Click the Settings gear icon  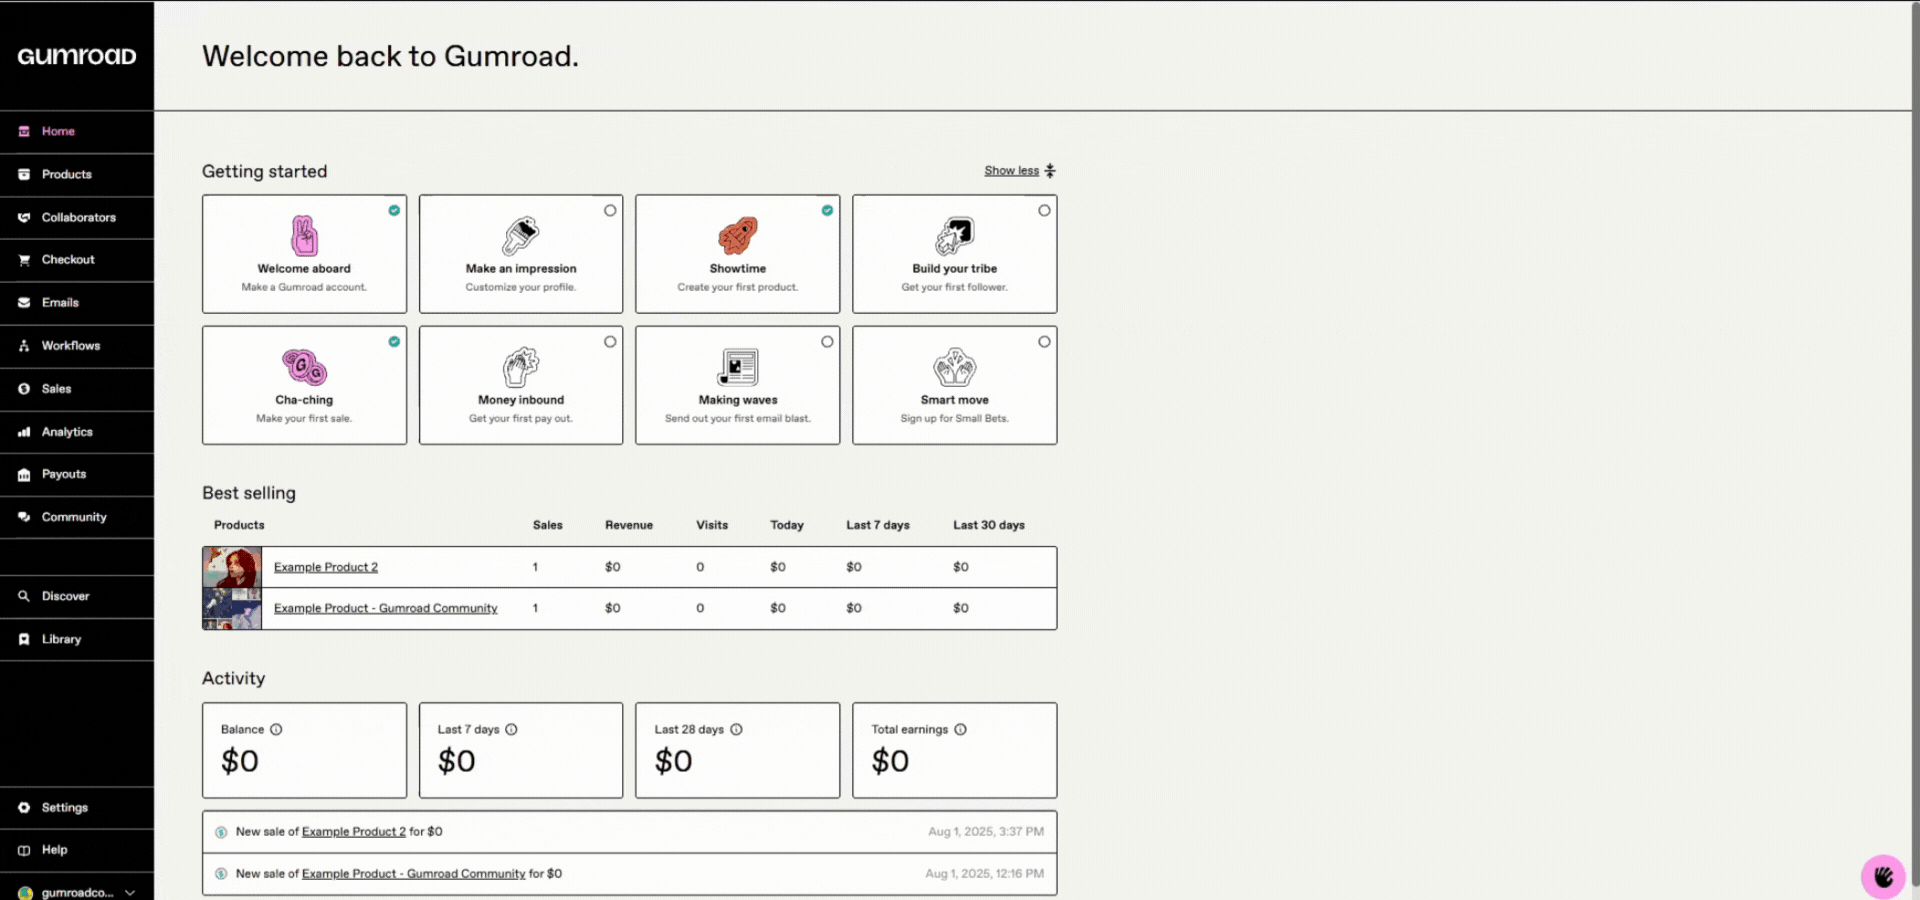[24, 807]
